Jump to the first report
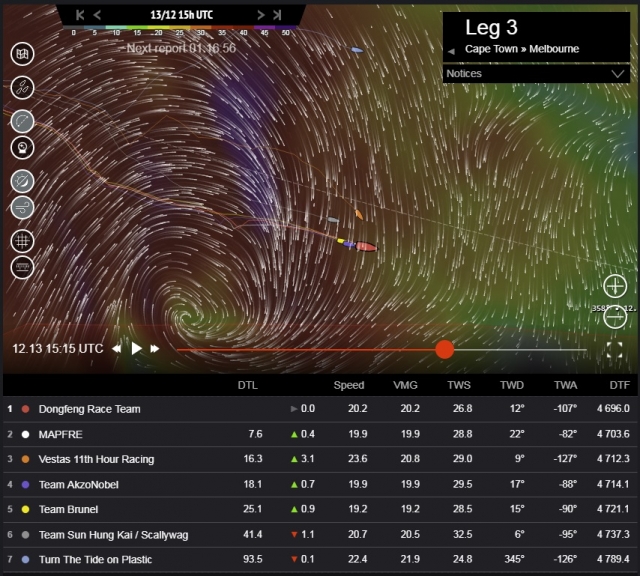The image size is (640, 576). click(80, 15)
